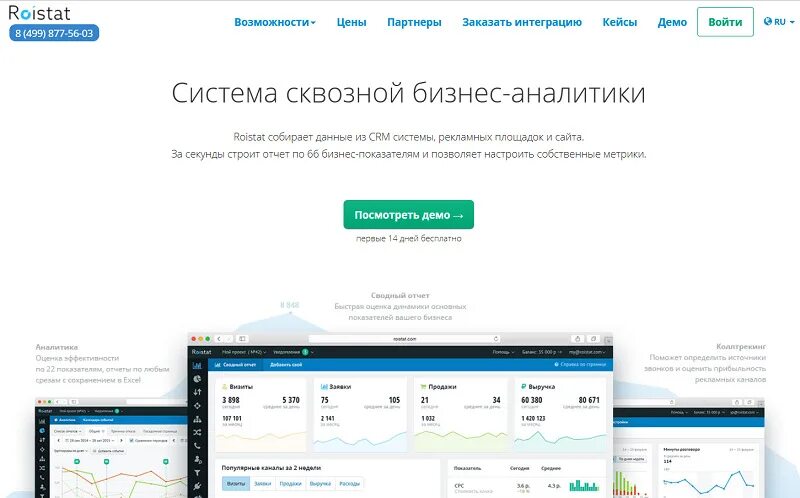This screenshot has height=498, width=800.
Task: Click the Выручка stats card
Action: 560,415
